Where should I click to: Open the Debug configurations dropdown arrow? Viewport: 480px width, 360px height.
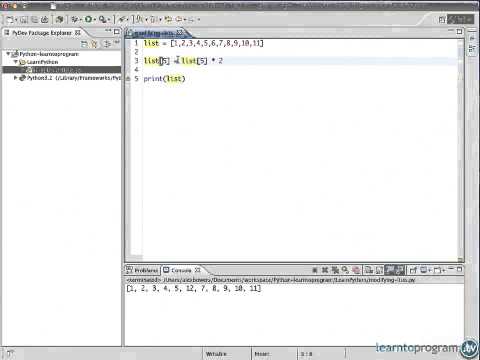click(81, 20)
